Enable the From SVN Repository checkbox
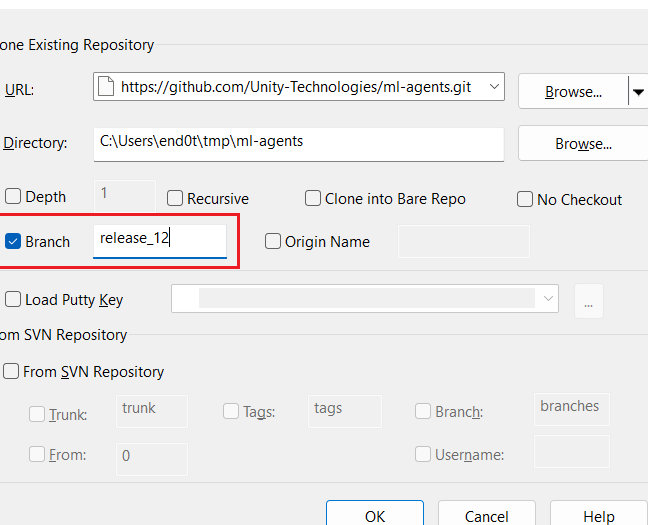648x525 pixels. coord(11,371)
